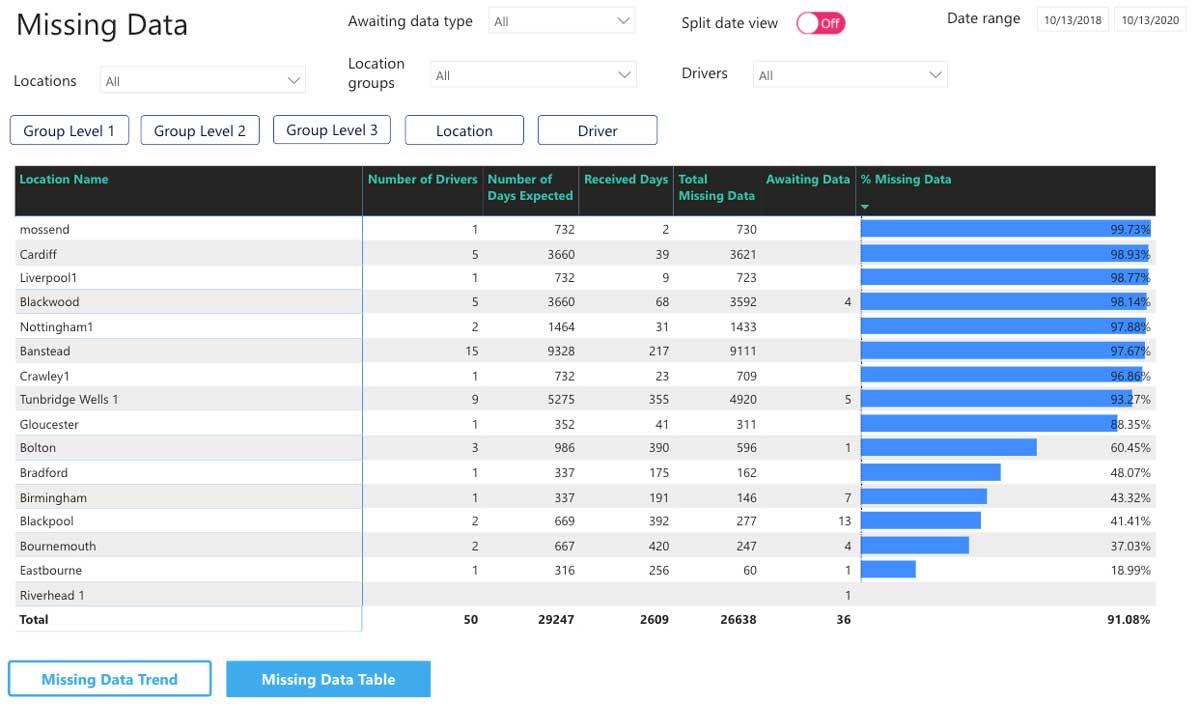Select the Cardiff location name
Screen dimensions: 1200x704
click(38, 254)
